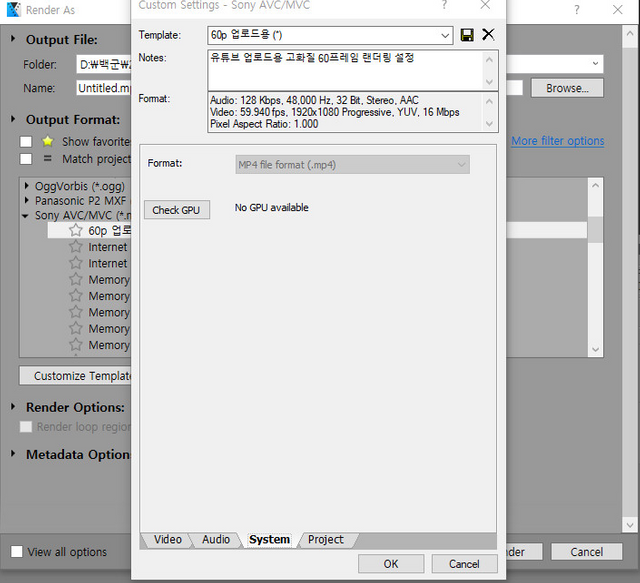Image resolution: width=640 pixels, height=583 pixels.
Task: Collapse the Render Options section
Action: click(13, 407)
